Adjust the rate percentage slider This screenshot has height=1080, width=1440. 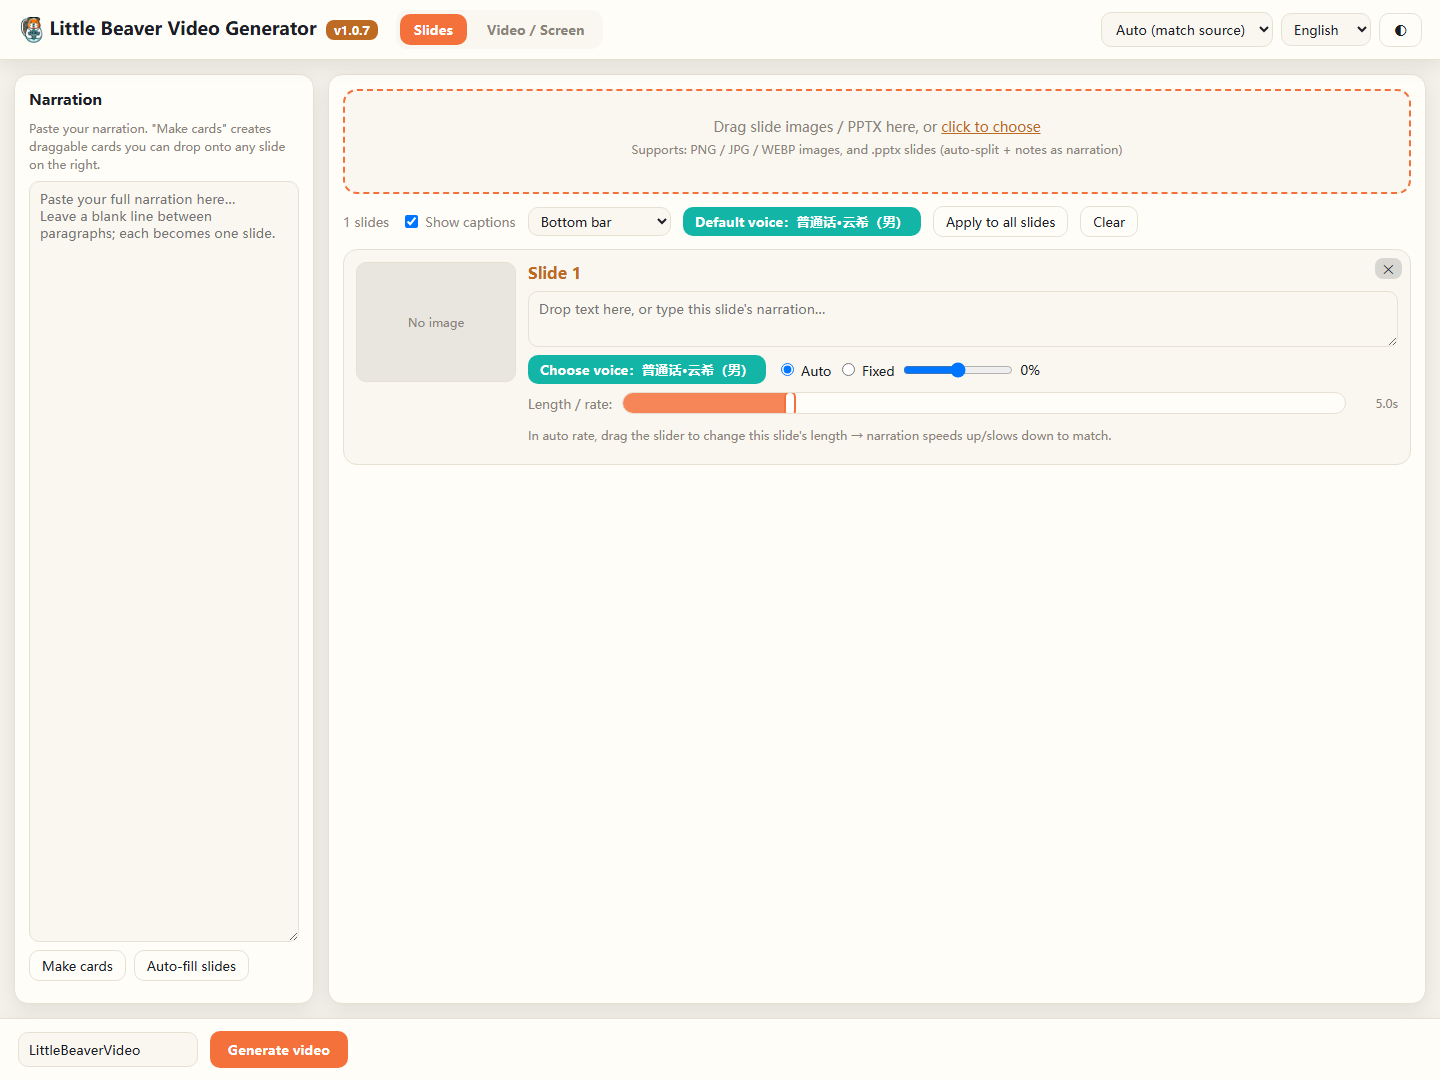click(x=958, y=370)
